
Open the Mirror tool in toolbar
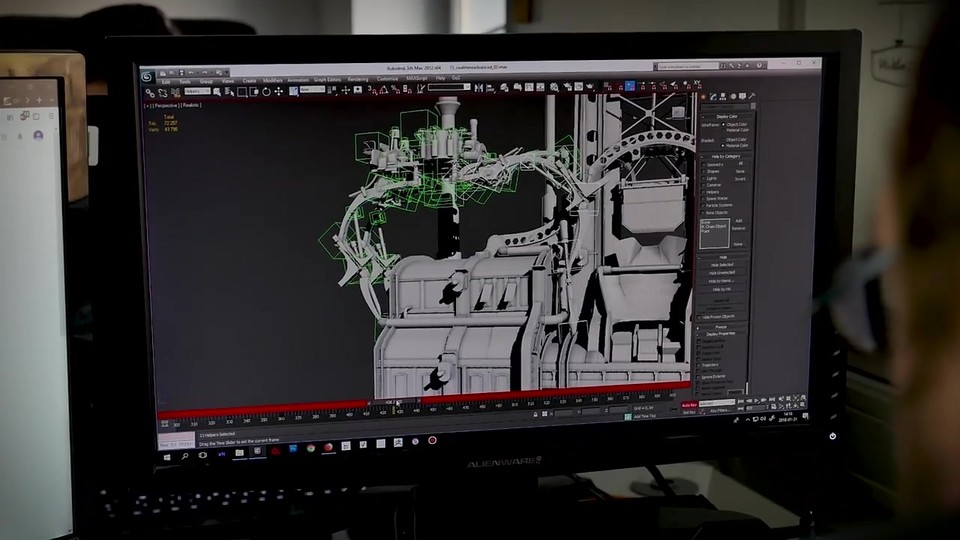click(479, 88)
